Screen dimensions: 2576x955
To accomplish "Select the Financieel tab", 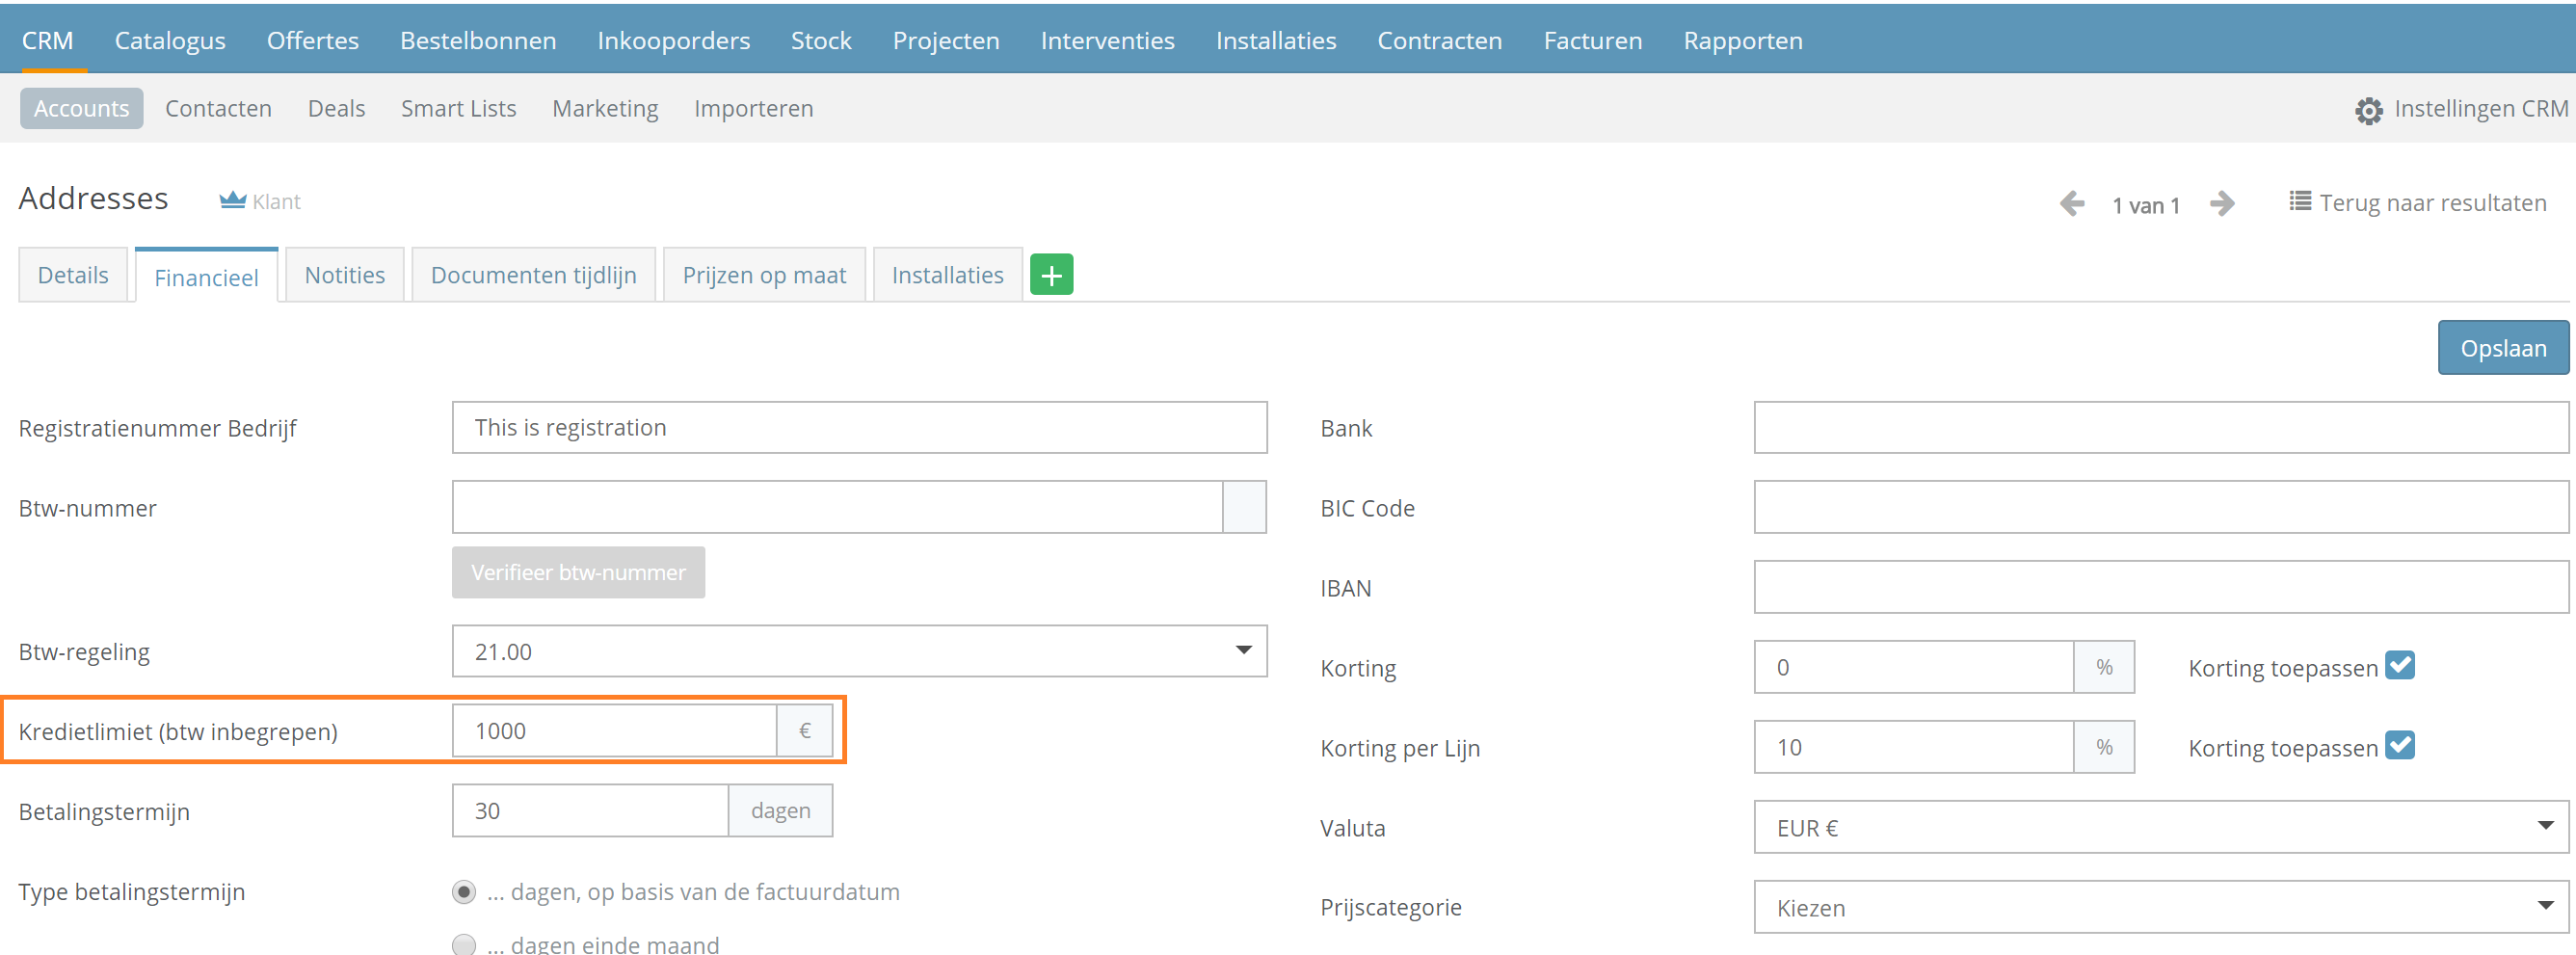I will tap(206, 277).
